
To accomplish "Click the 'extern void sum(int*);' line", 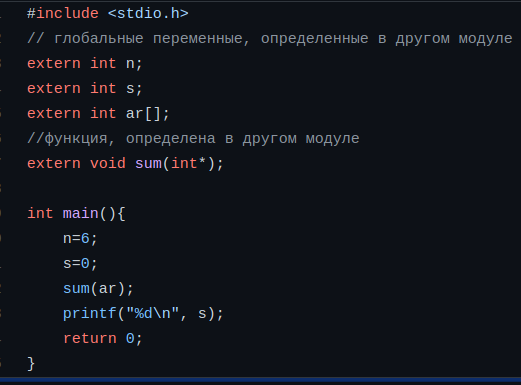I will 125,163.
